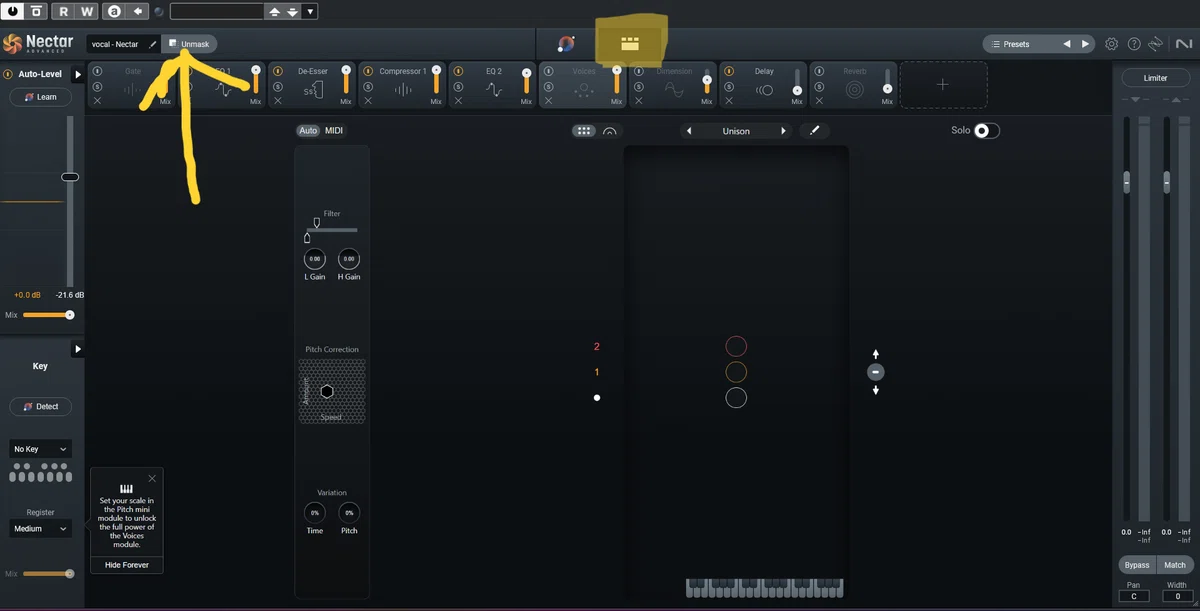
Task: Expand the Auto-Level panel arrow
Action: (x=78, y=75)
